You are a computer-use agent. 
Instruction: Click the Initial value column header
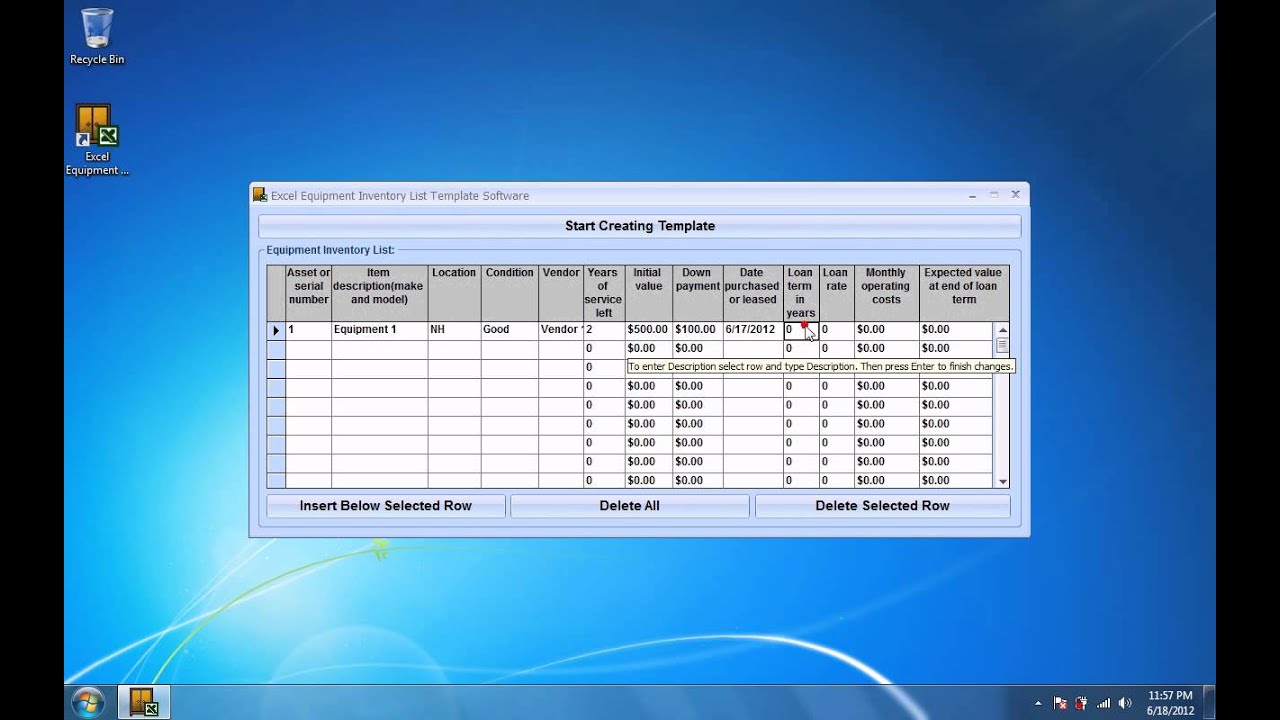(x=648, y=293)
